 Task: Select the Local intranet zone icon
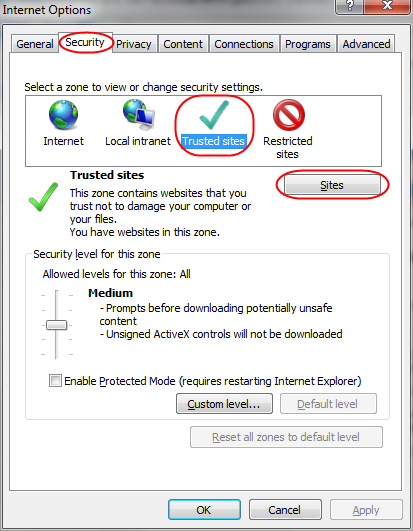click(x=139, y=115)
